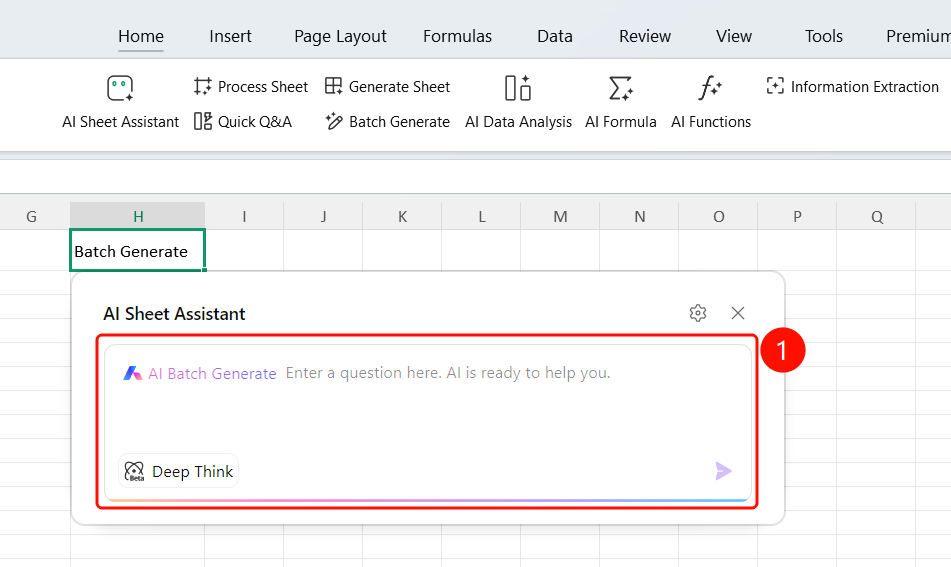The height and width of the screenshot is (567, 951).
Task: Open the Page Layout tab
Action: click(340, 36)
